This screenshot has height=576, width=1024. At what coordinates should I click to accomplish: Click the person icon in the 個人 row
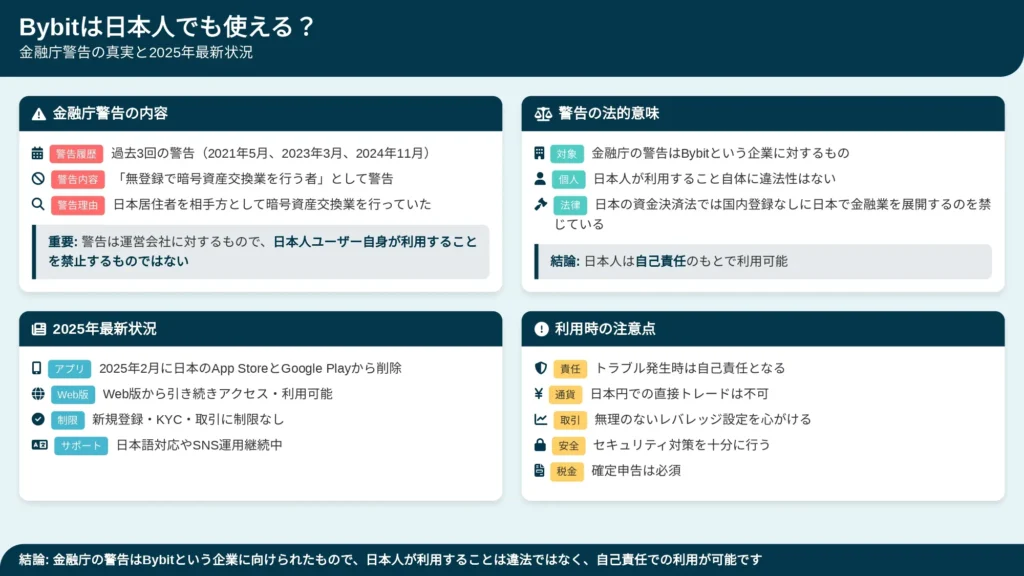point(539,178)
